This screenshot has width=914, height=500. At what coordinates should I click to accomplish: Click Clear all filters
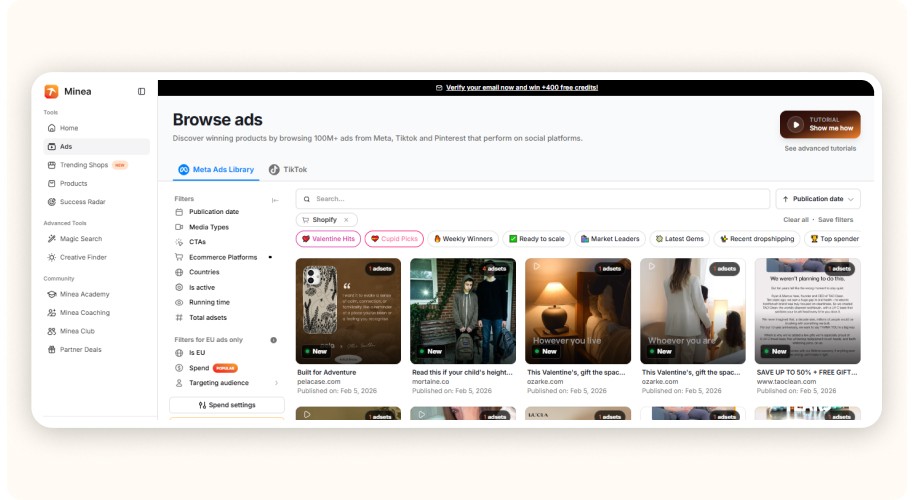coord(796,220)
